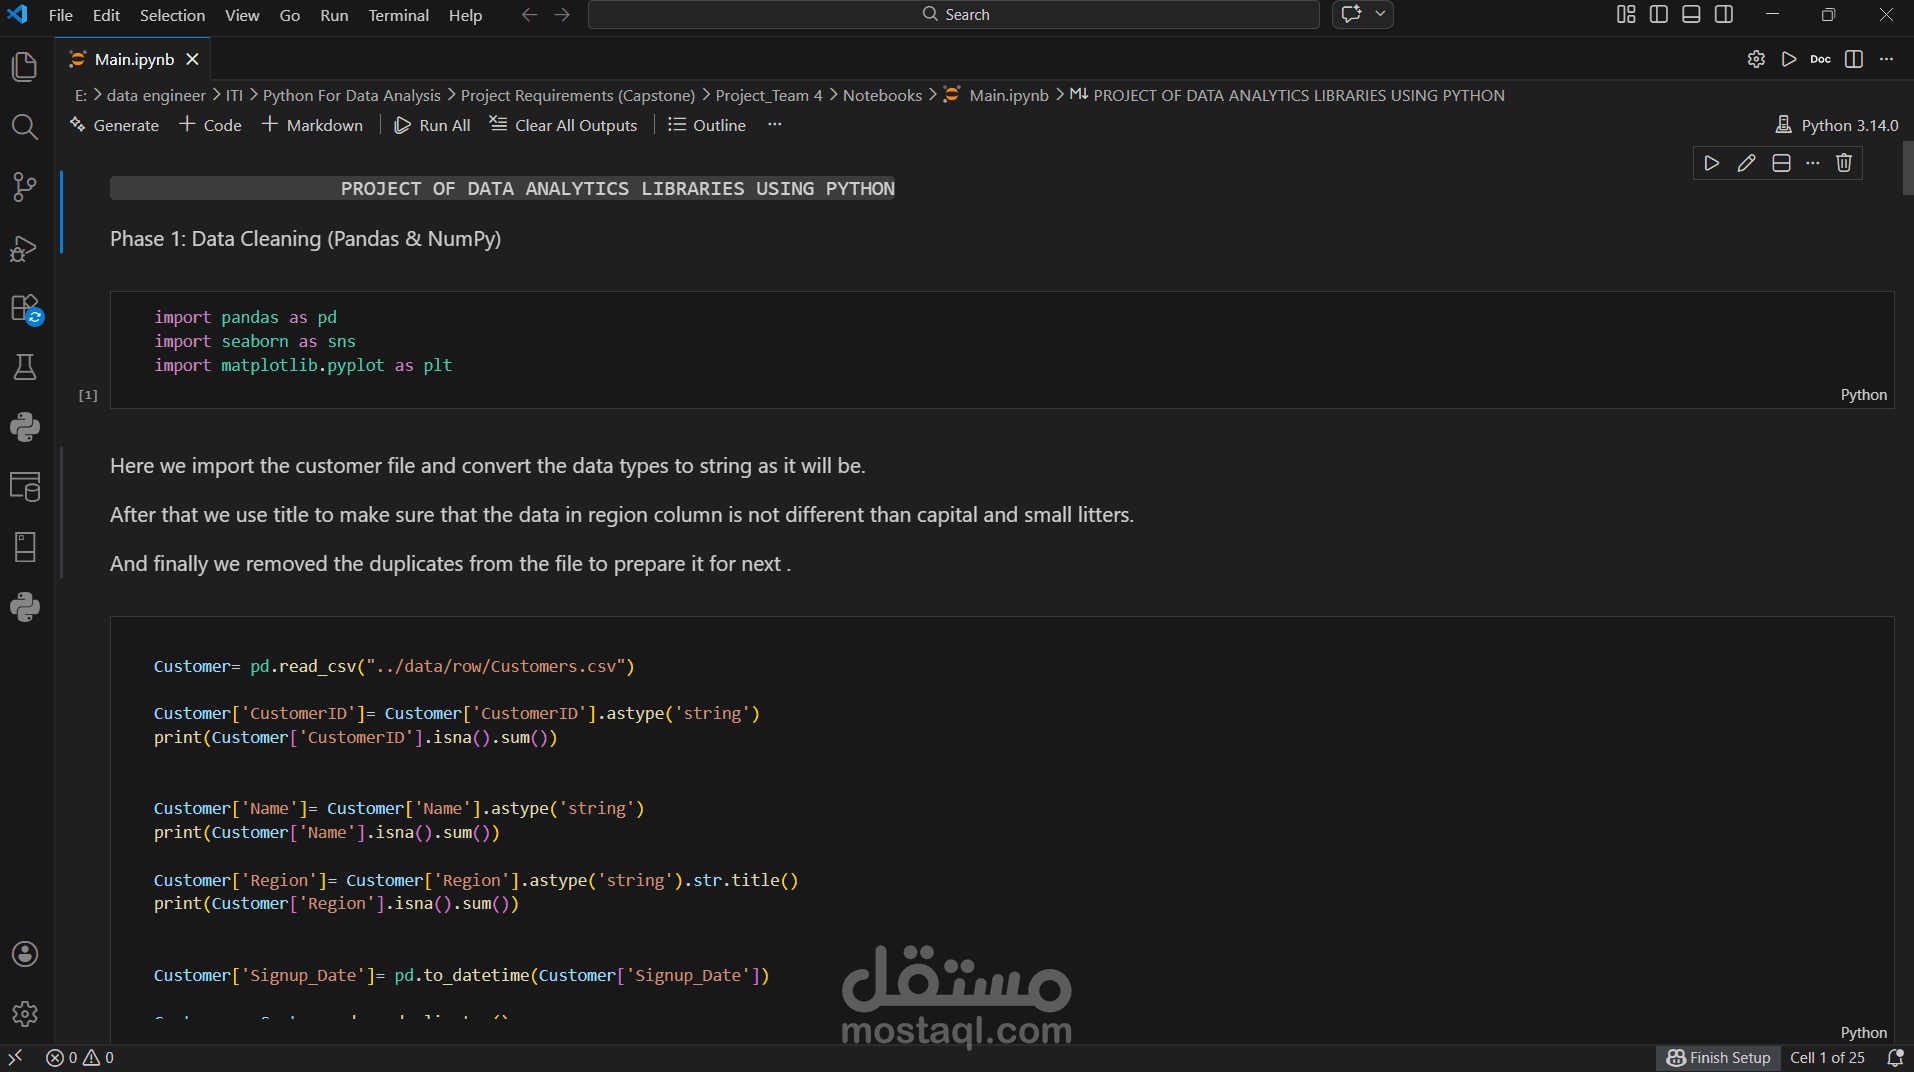The height and width of the screenshot is (1072, 1914).
Task: Toggle the primary side bar
Action: [x=1659, y=14]
